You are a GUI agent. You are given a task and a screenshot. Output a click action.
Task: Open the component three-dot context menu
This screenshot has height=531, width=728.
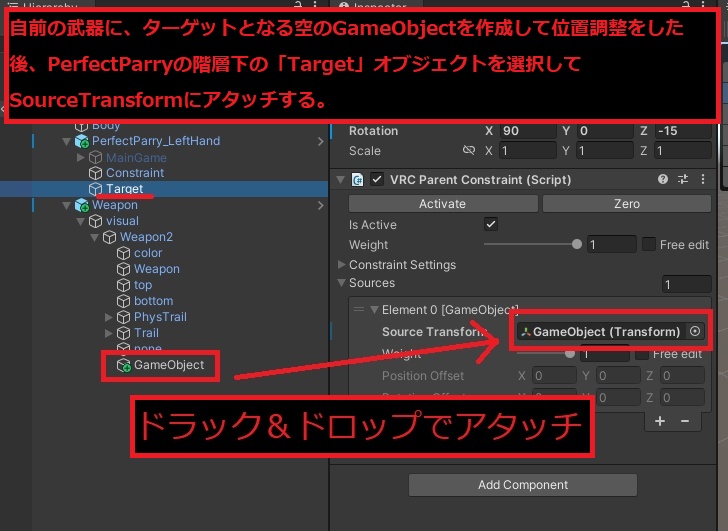pos(703,179)
